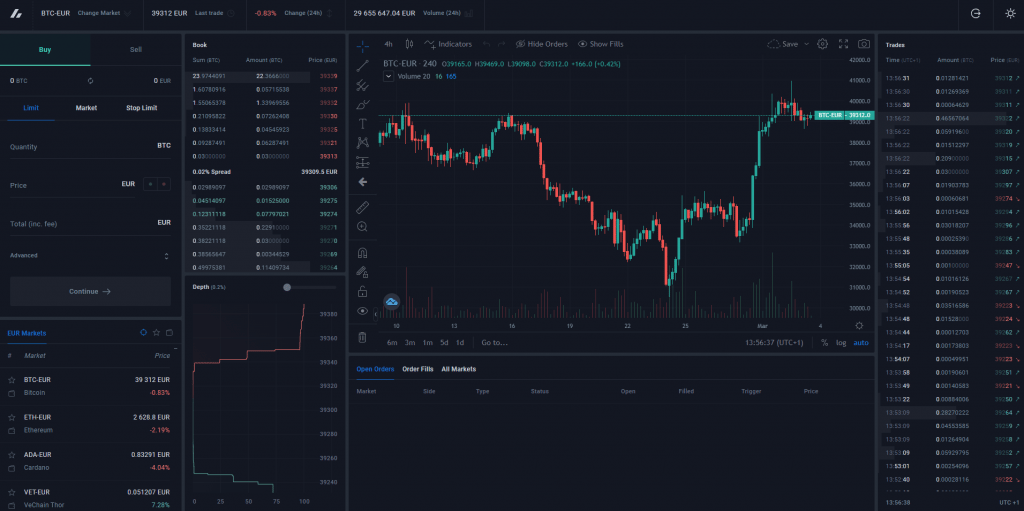Select the trend line drawing tool
The image size is (1024, 511).
(x=362, y=65)
